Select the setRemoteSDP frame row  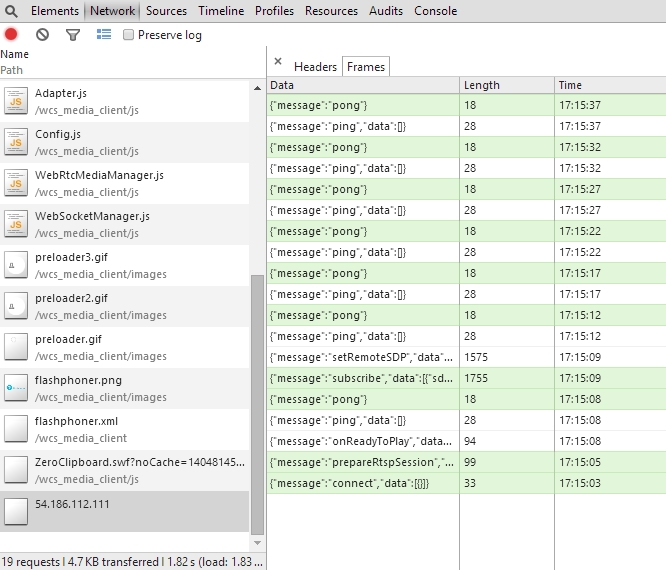tap(466, 357)
